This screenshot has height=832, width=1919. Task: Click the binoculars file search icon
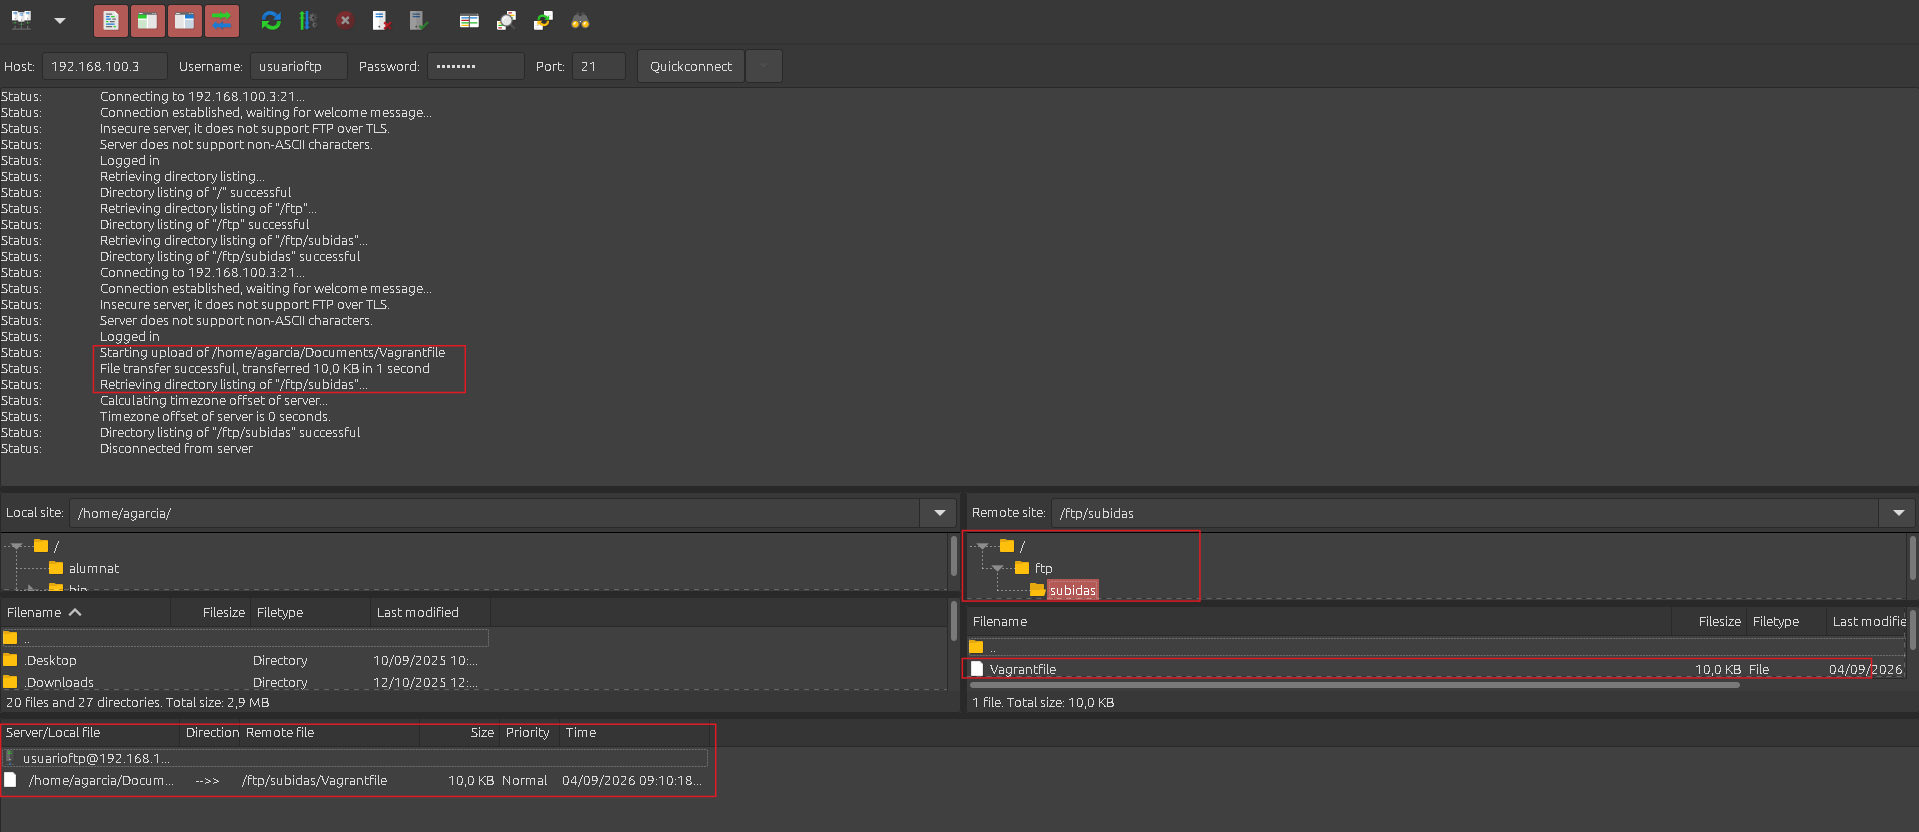(x=580, y=20)
